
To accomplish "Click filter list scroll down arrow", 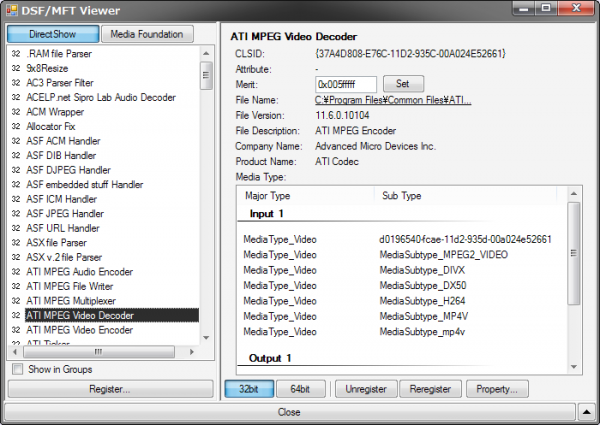I will pyautogui.click(x=206, y=337).
